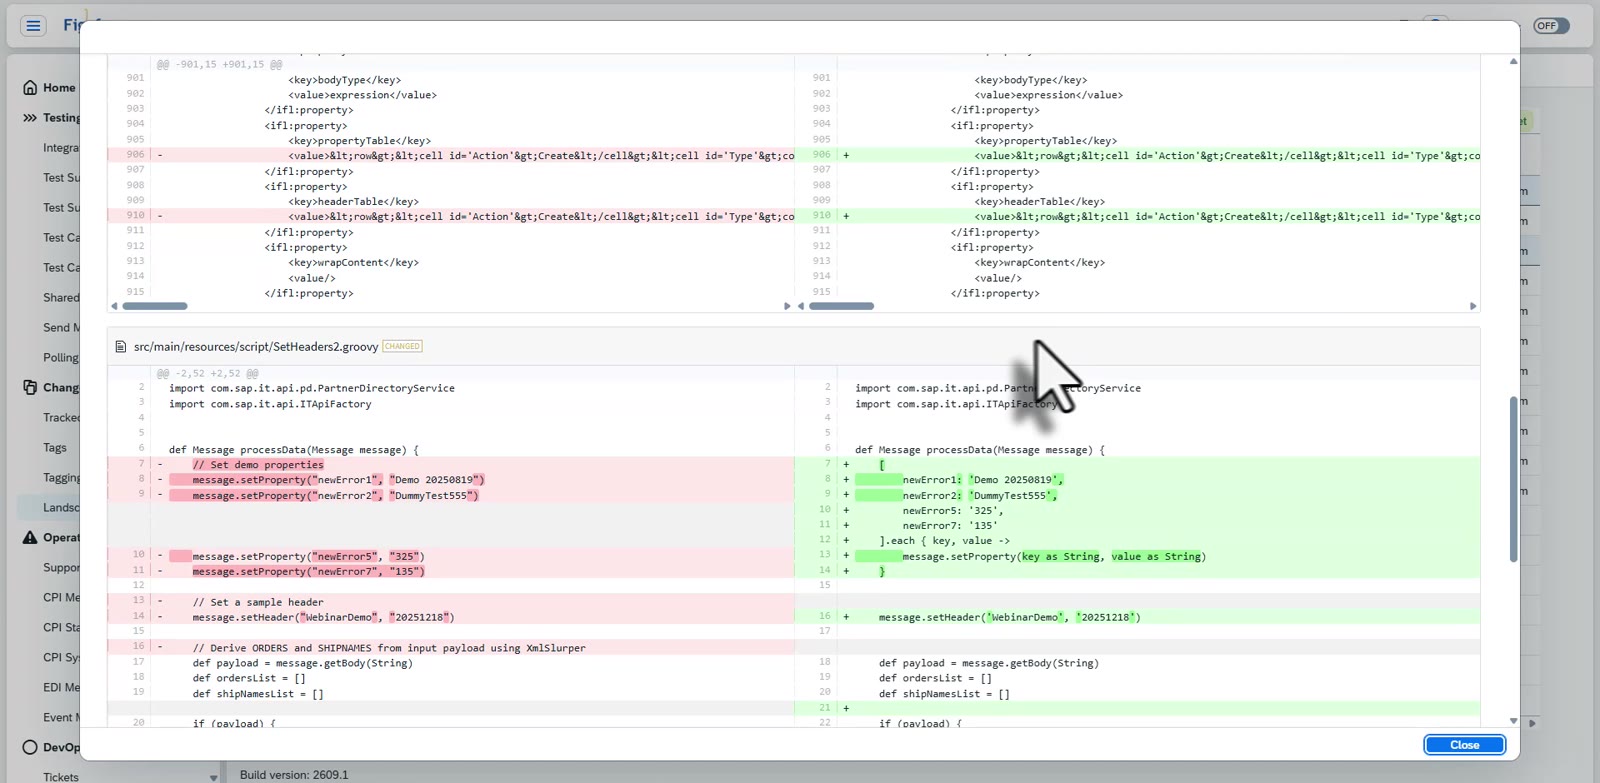Click the 'Build version: 2609.1' text

click(x=294, y=775)
